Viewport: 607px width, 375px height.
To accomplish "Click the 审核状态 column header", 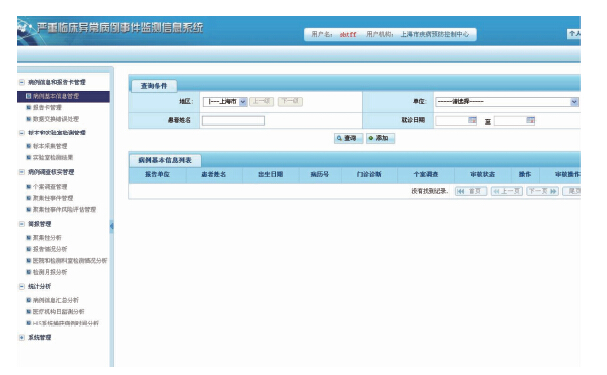I will pos(483,175).
